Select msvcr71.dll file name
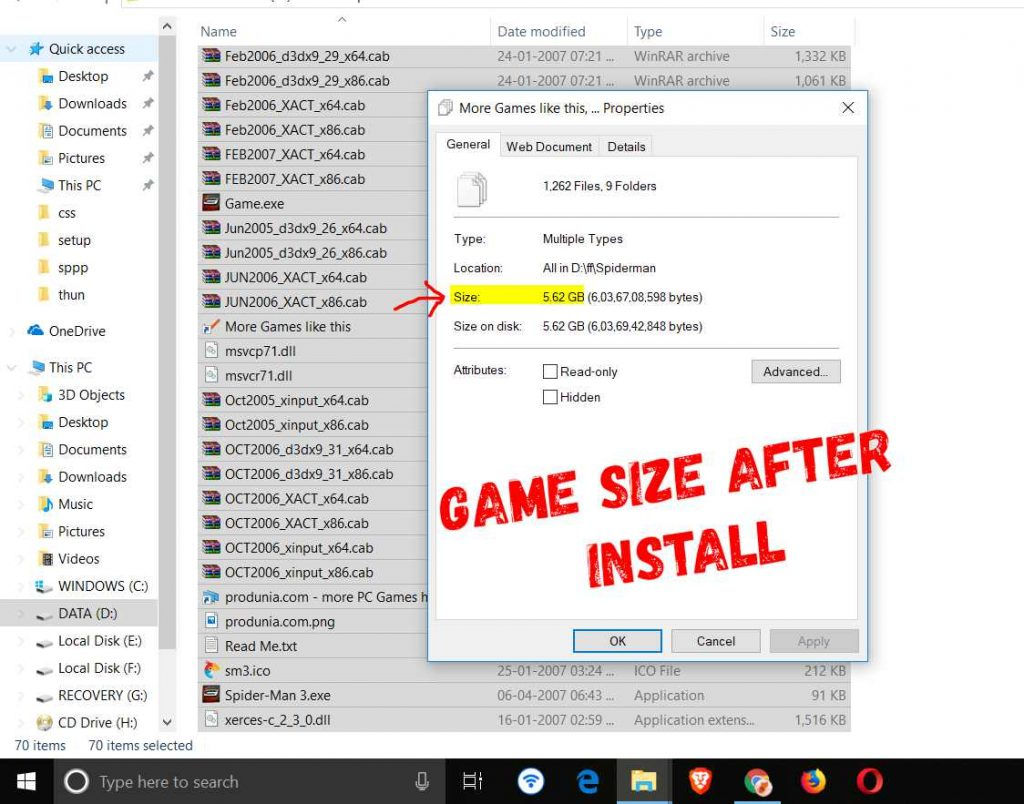1024x804 pixels. [258, 376]
